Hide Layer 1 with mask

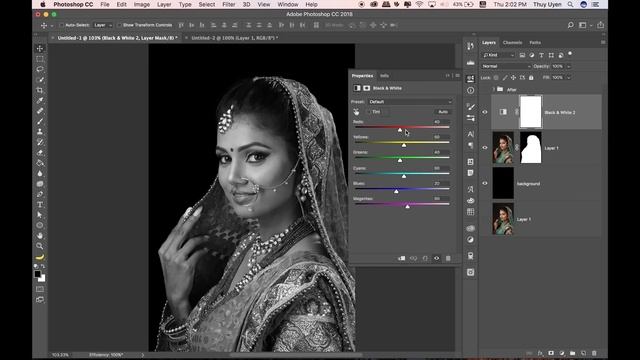(x=485, y=148)
